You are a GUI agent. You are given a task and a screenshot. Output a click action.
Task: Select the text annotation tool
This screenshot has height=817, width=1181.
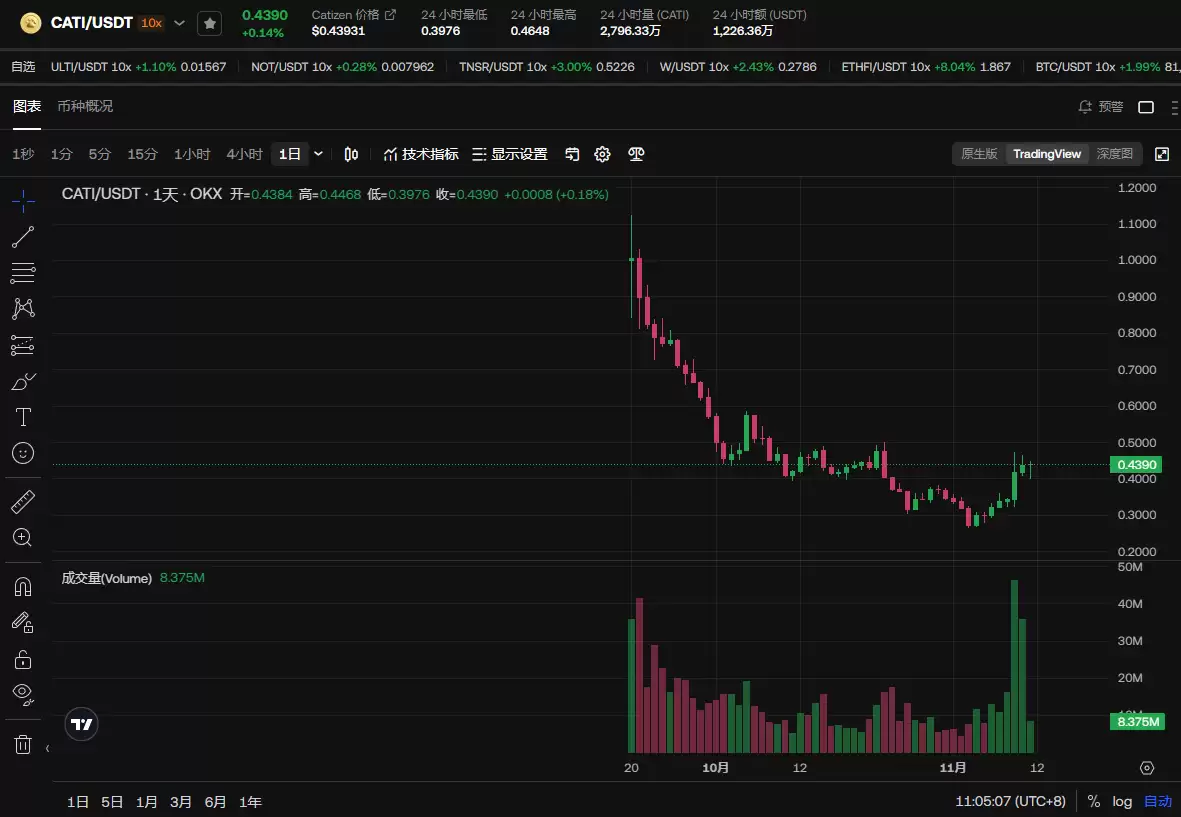pyautogui.click(x=23, y=417)
